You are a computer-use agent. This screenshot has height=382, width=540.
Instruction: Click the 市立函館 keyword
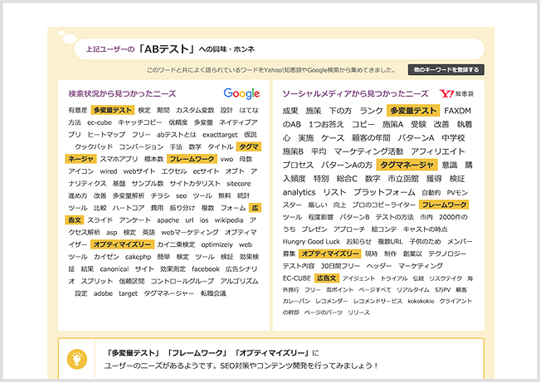403,179
